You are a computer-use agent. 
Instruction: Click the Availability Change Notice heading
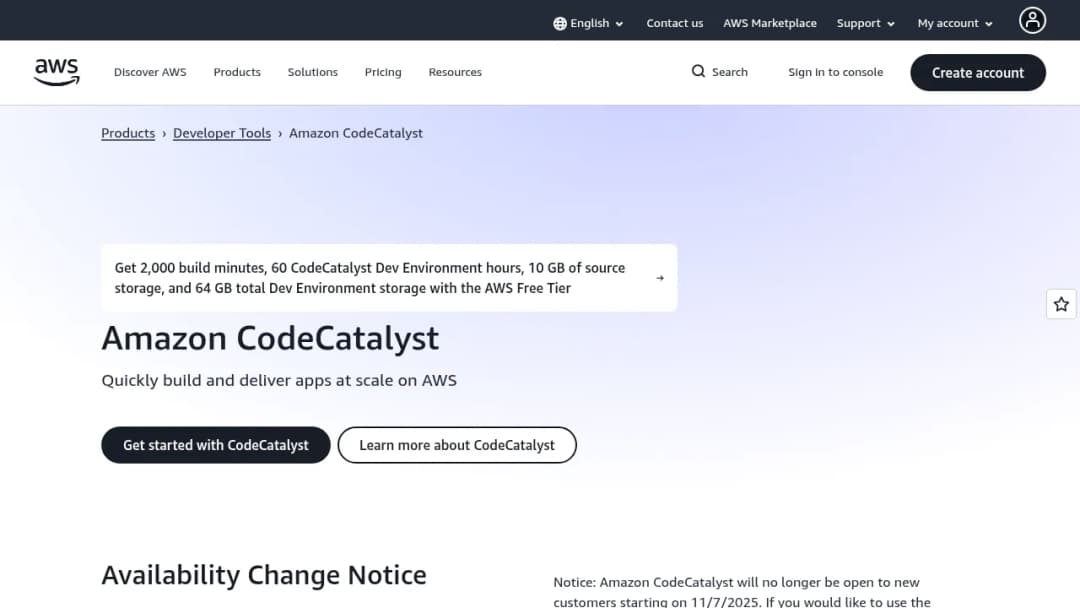pos(264,575)
